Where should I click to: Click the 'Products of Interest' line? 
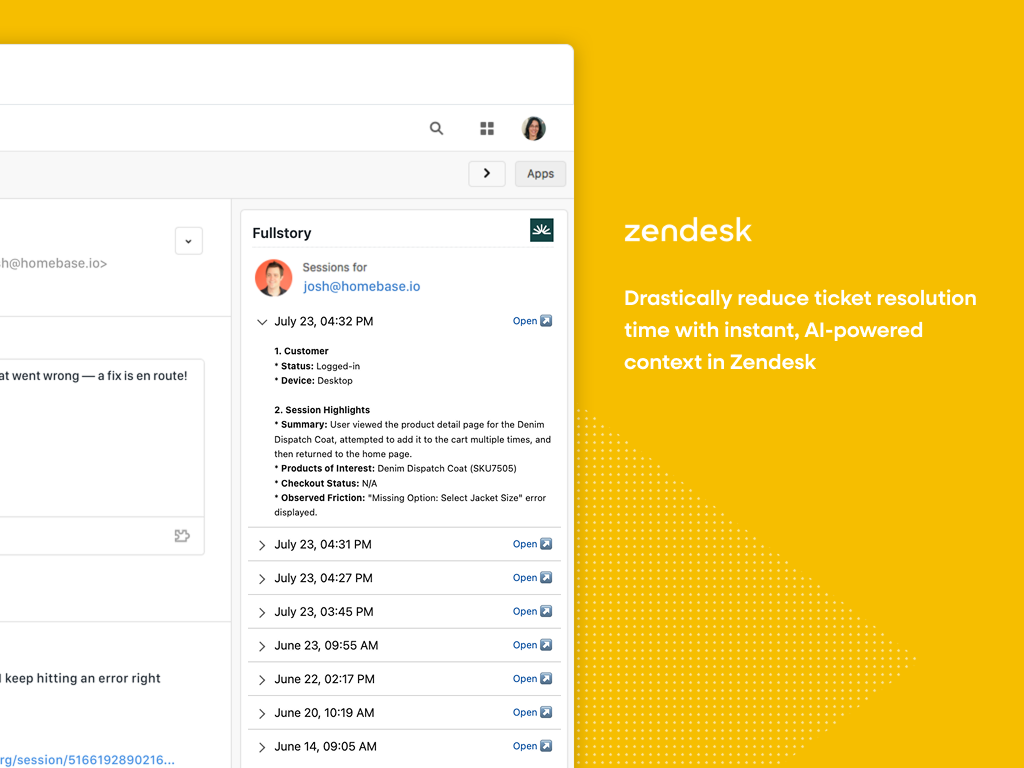395,468
